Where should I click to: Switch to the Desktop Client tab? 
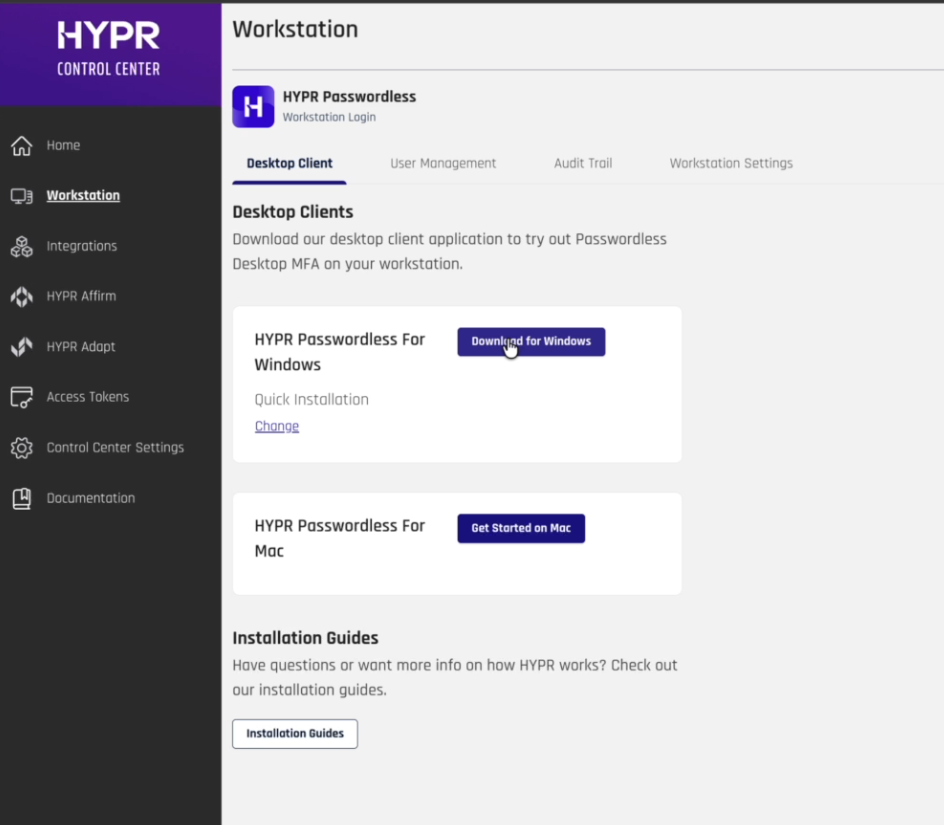click(289, 163)
